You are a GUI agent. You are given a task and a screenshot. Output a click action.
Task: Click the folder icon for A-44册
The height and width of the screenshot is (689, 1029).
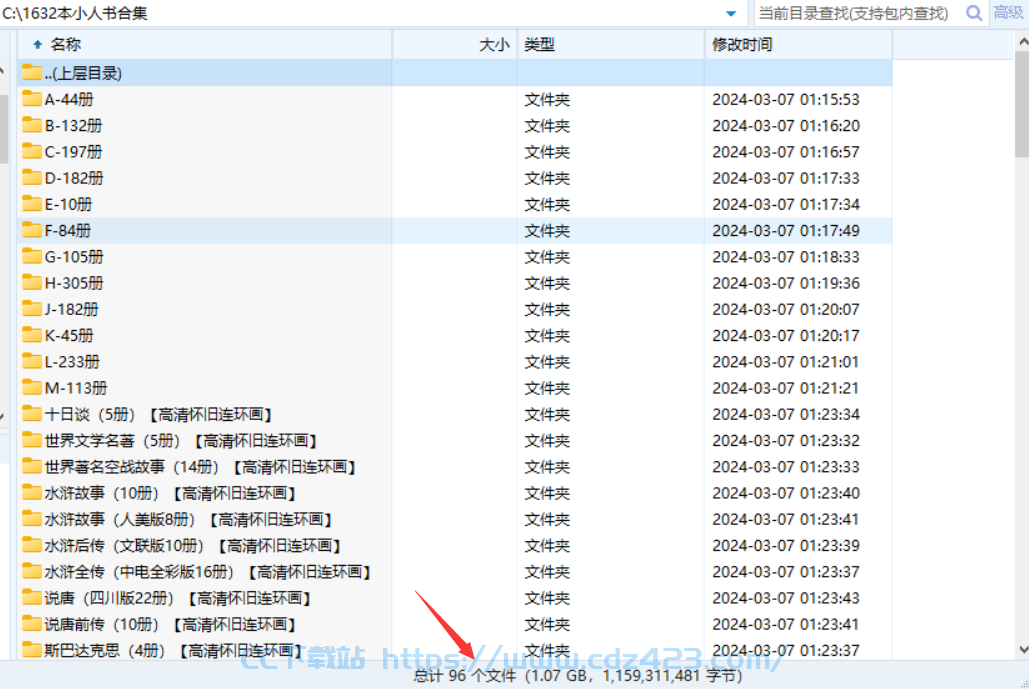coord(32,99)
